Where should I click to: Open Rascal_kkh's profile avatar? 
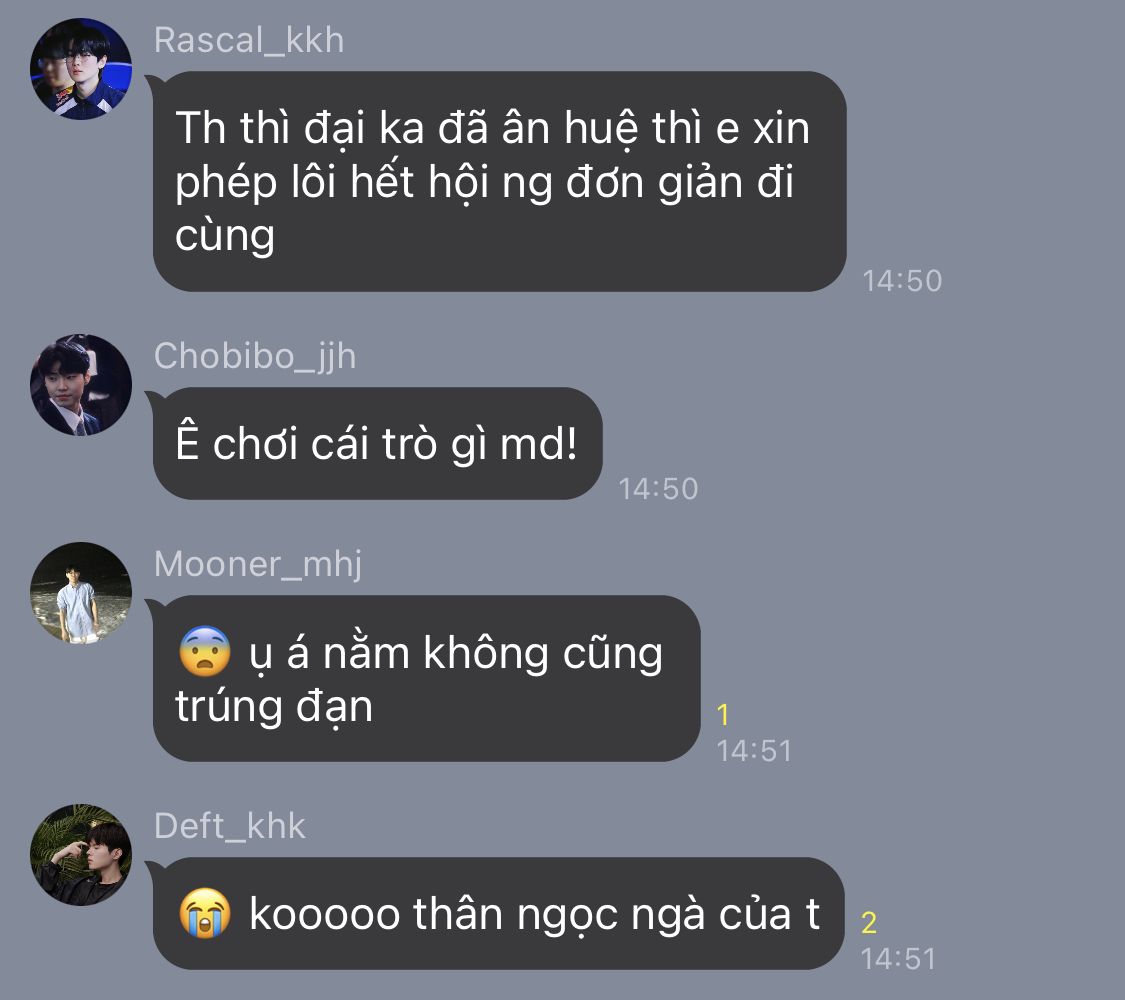pyautogui.click(x=81, y=69)
